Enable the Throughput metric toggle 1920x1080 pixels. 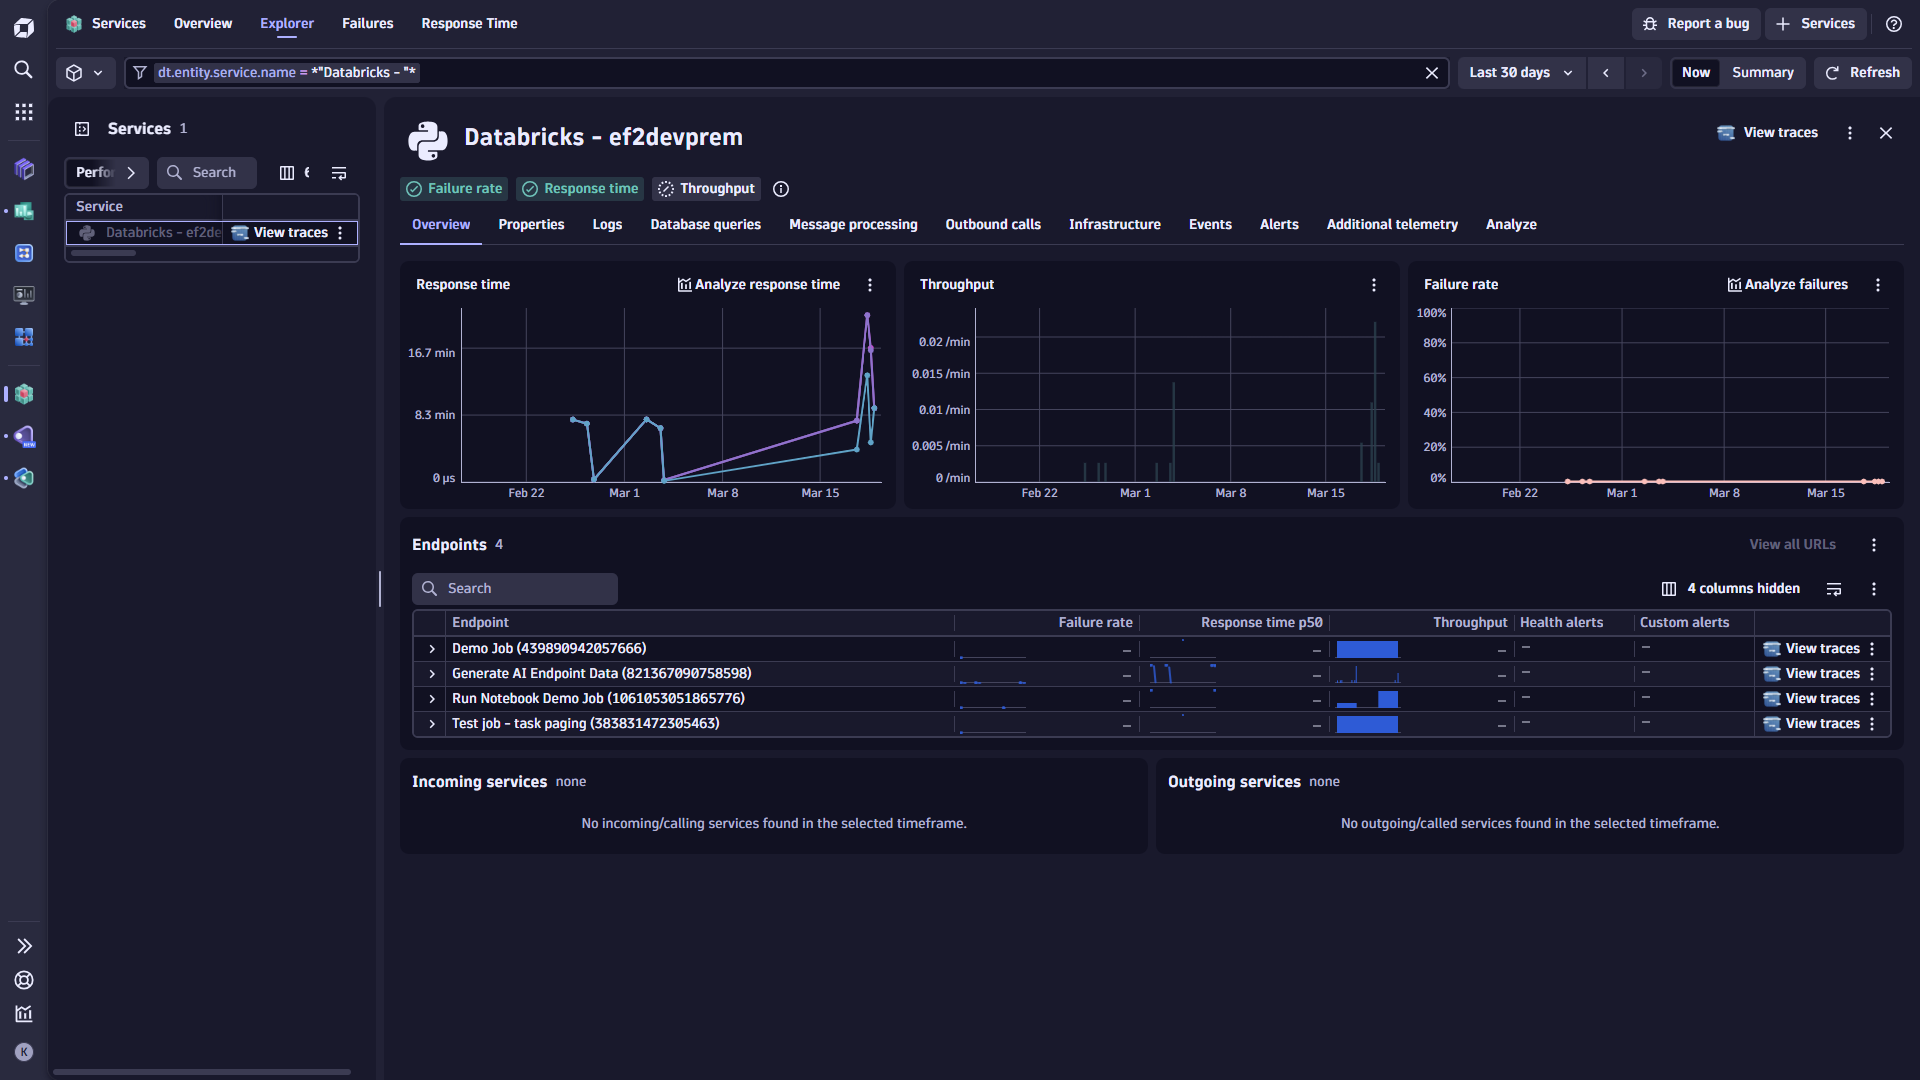tap(706, 188)
